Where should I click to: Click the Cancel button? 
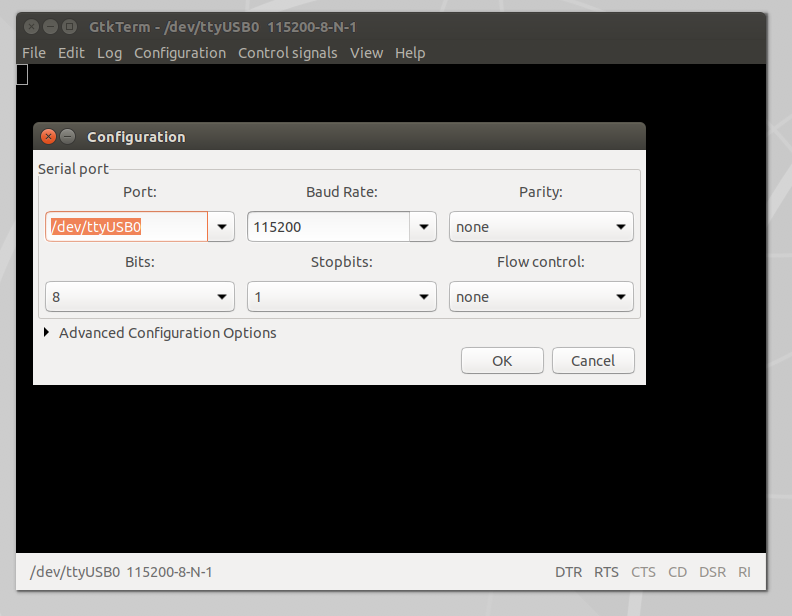point(592,361)
